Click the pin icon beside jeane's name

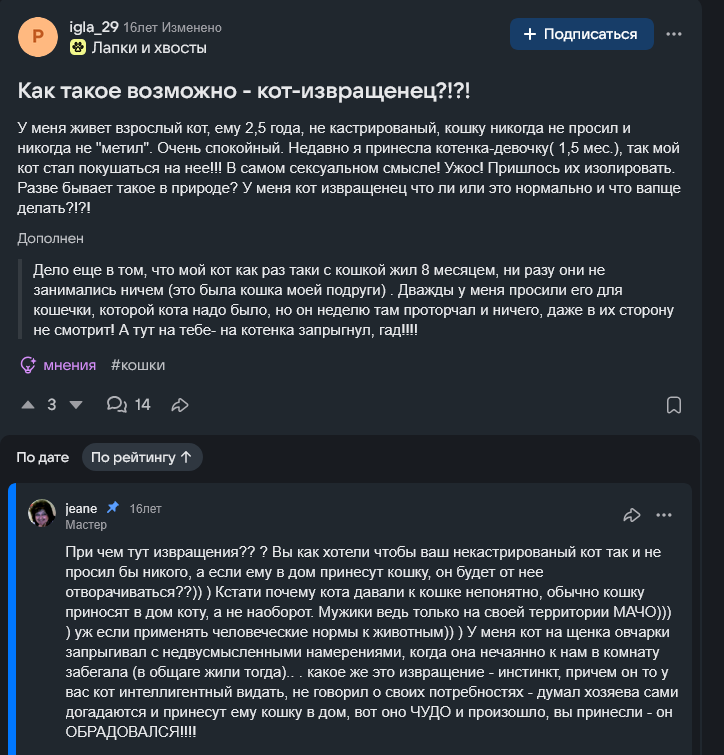pyautogui.click(x=113, y=507)
